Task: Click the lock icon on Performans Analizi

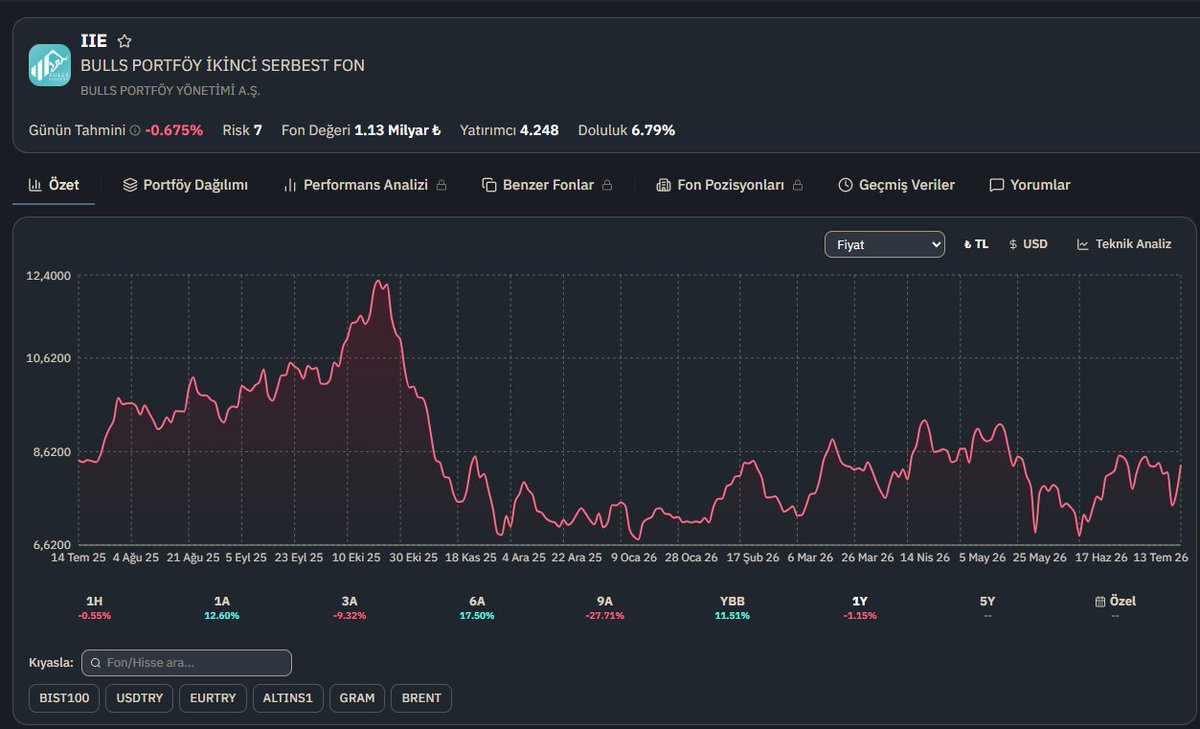Action: click(x=441, y=185)
